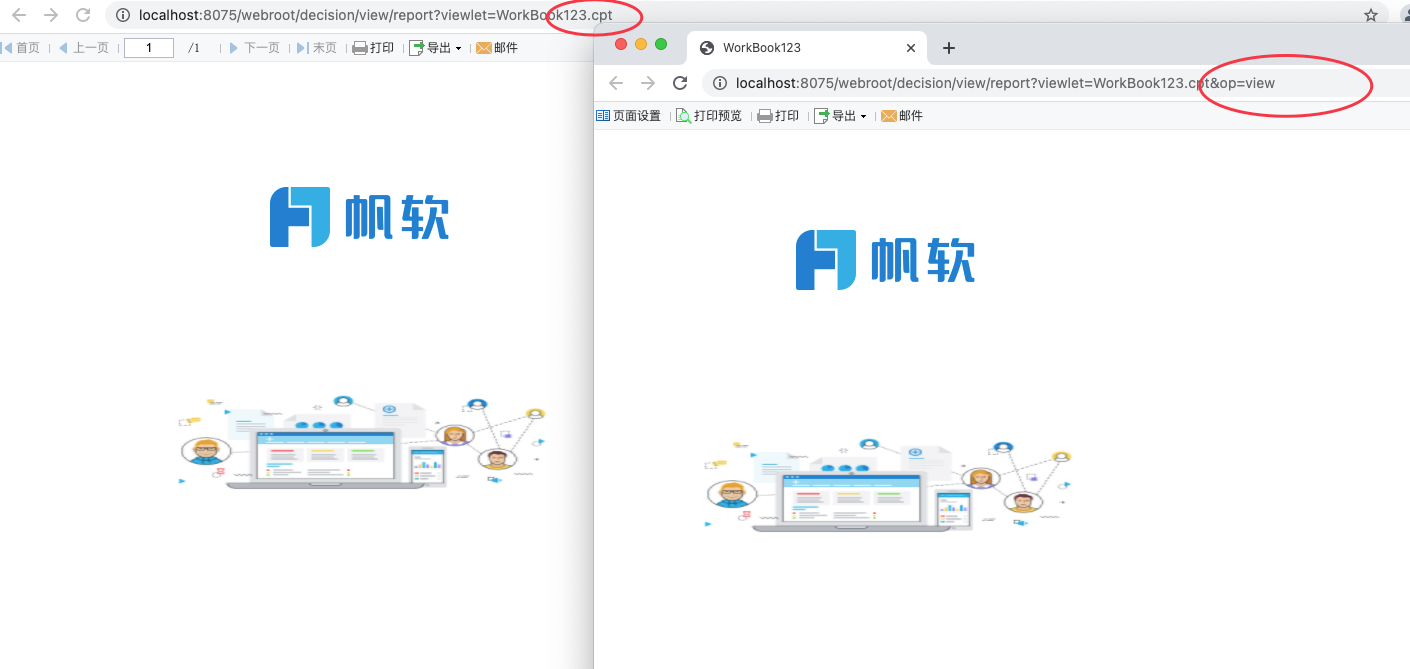Click the 帆软 logo in the front window report
The width and height of the screenshot is (1410, 669).
[885, 260]
